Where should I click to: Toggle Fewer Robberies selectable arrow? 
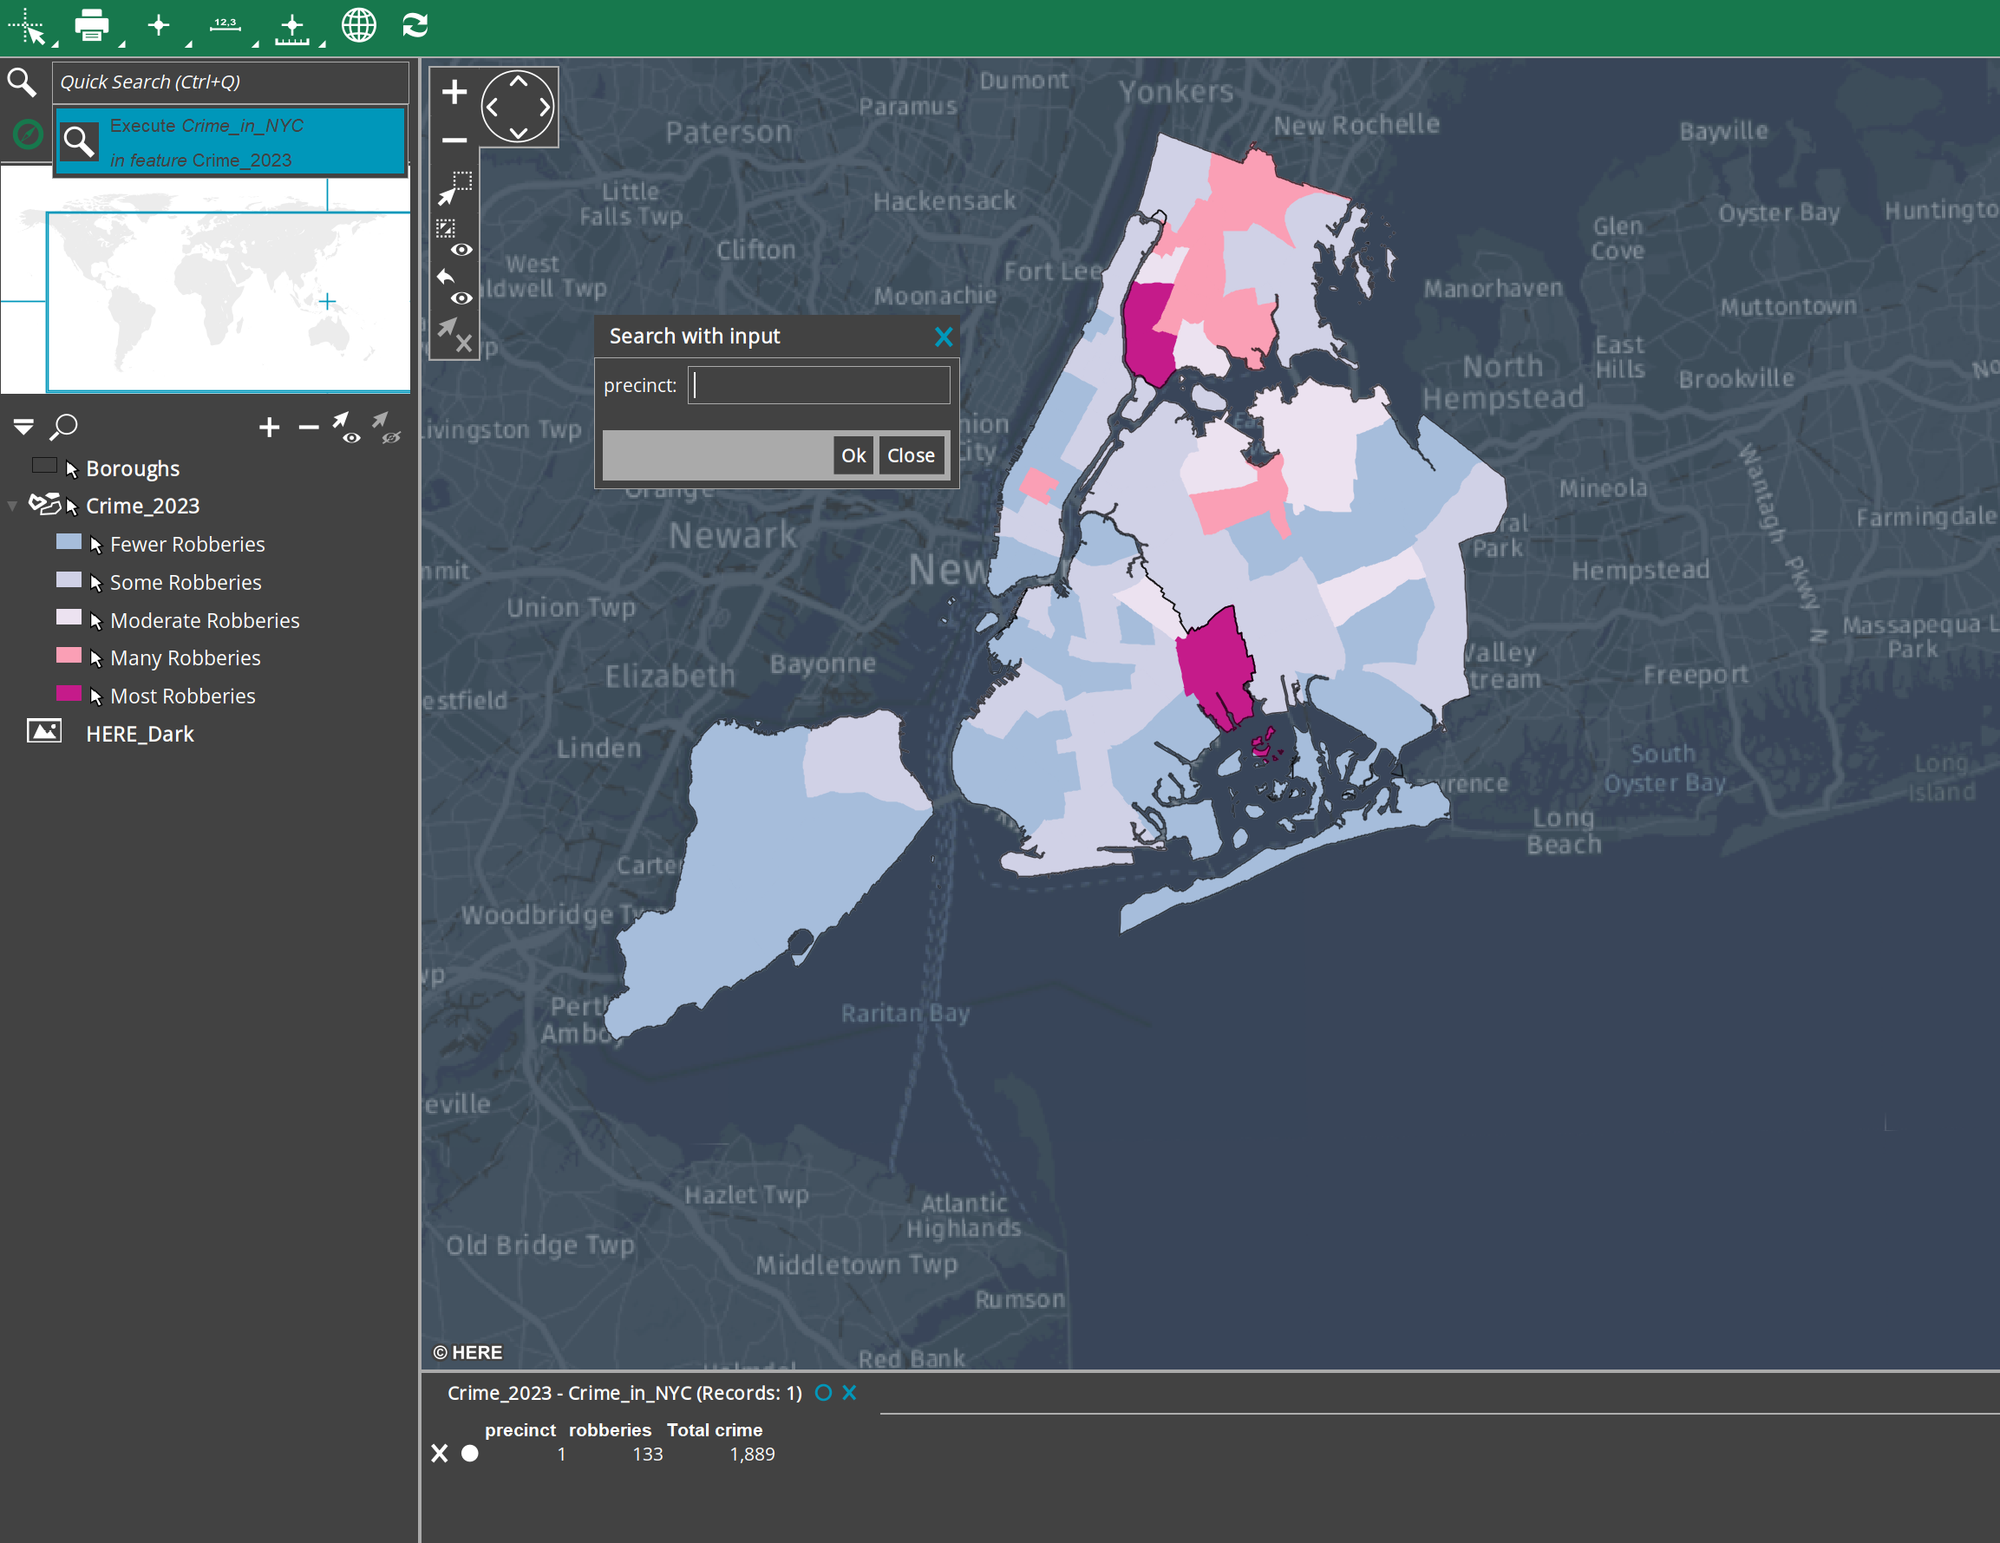coord(96,545)
